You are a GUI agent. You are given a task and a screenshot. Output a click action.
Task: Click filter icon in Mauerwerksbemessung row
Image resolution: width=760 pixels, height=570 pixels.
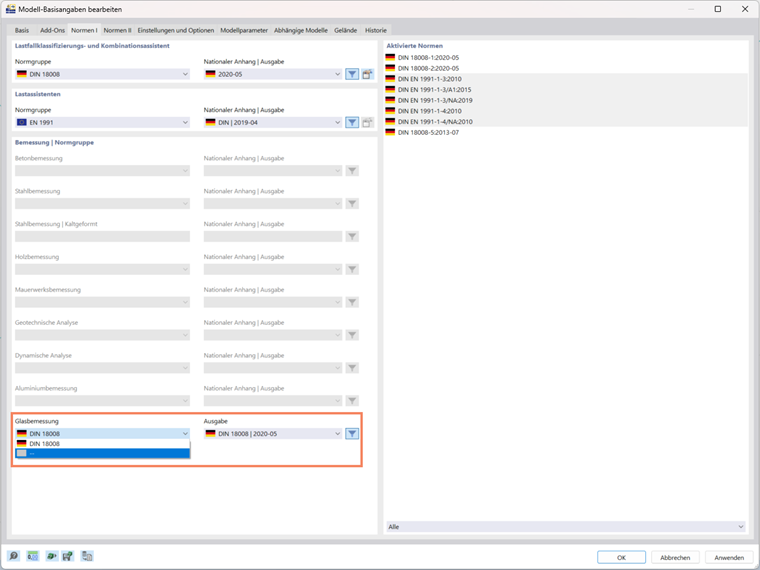[x=352, y=302]
